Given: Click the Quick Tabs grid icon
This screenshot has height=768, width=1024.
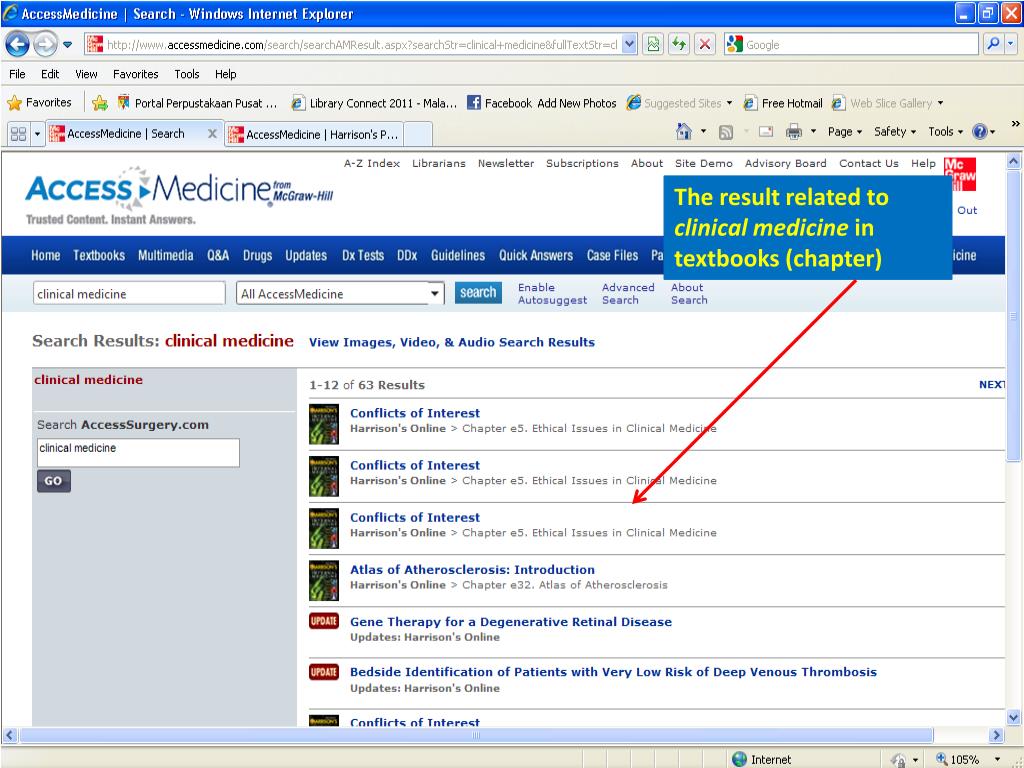Looking at the screenshot, I should [18, 133].
